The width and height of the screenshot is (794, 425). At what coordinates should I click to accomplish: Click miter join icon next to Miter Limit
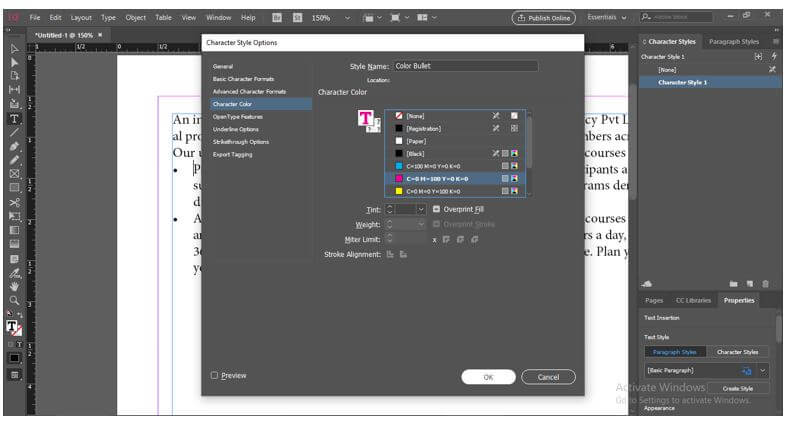point(446,240)
